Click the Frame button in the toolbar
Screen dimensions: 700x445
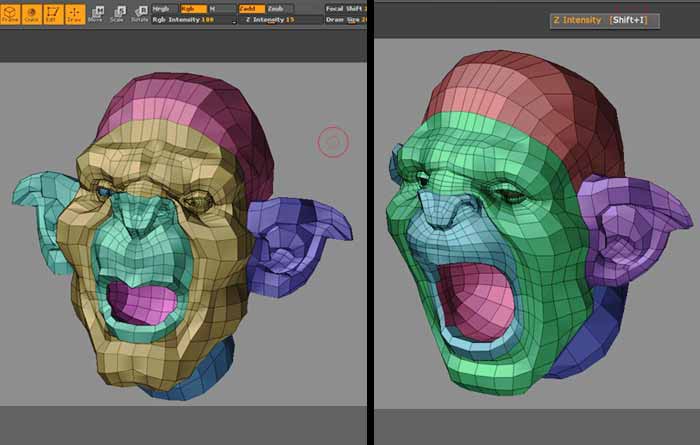pos(10,13)
